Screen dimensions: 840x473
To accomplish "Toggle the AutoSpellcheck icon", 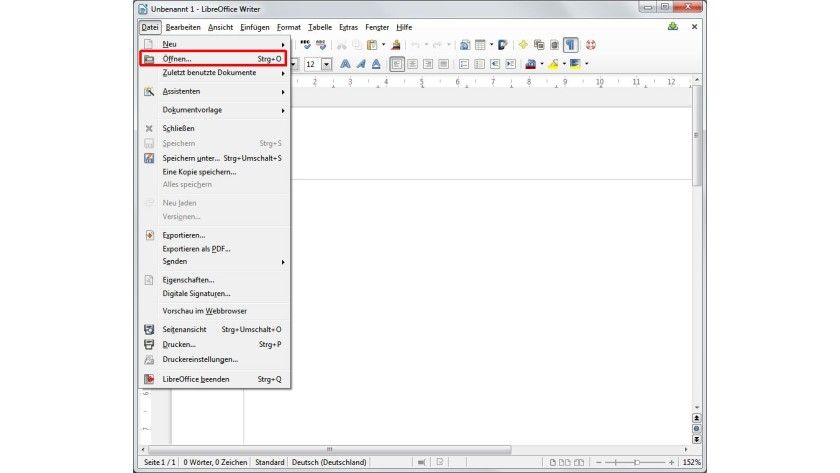I will click(x=321, y=45).
